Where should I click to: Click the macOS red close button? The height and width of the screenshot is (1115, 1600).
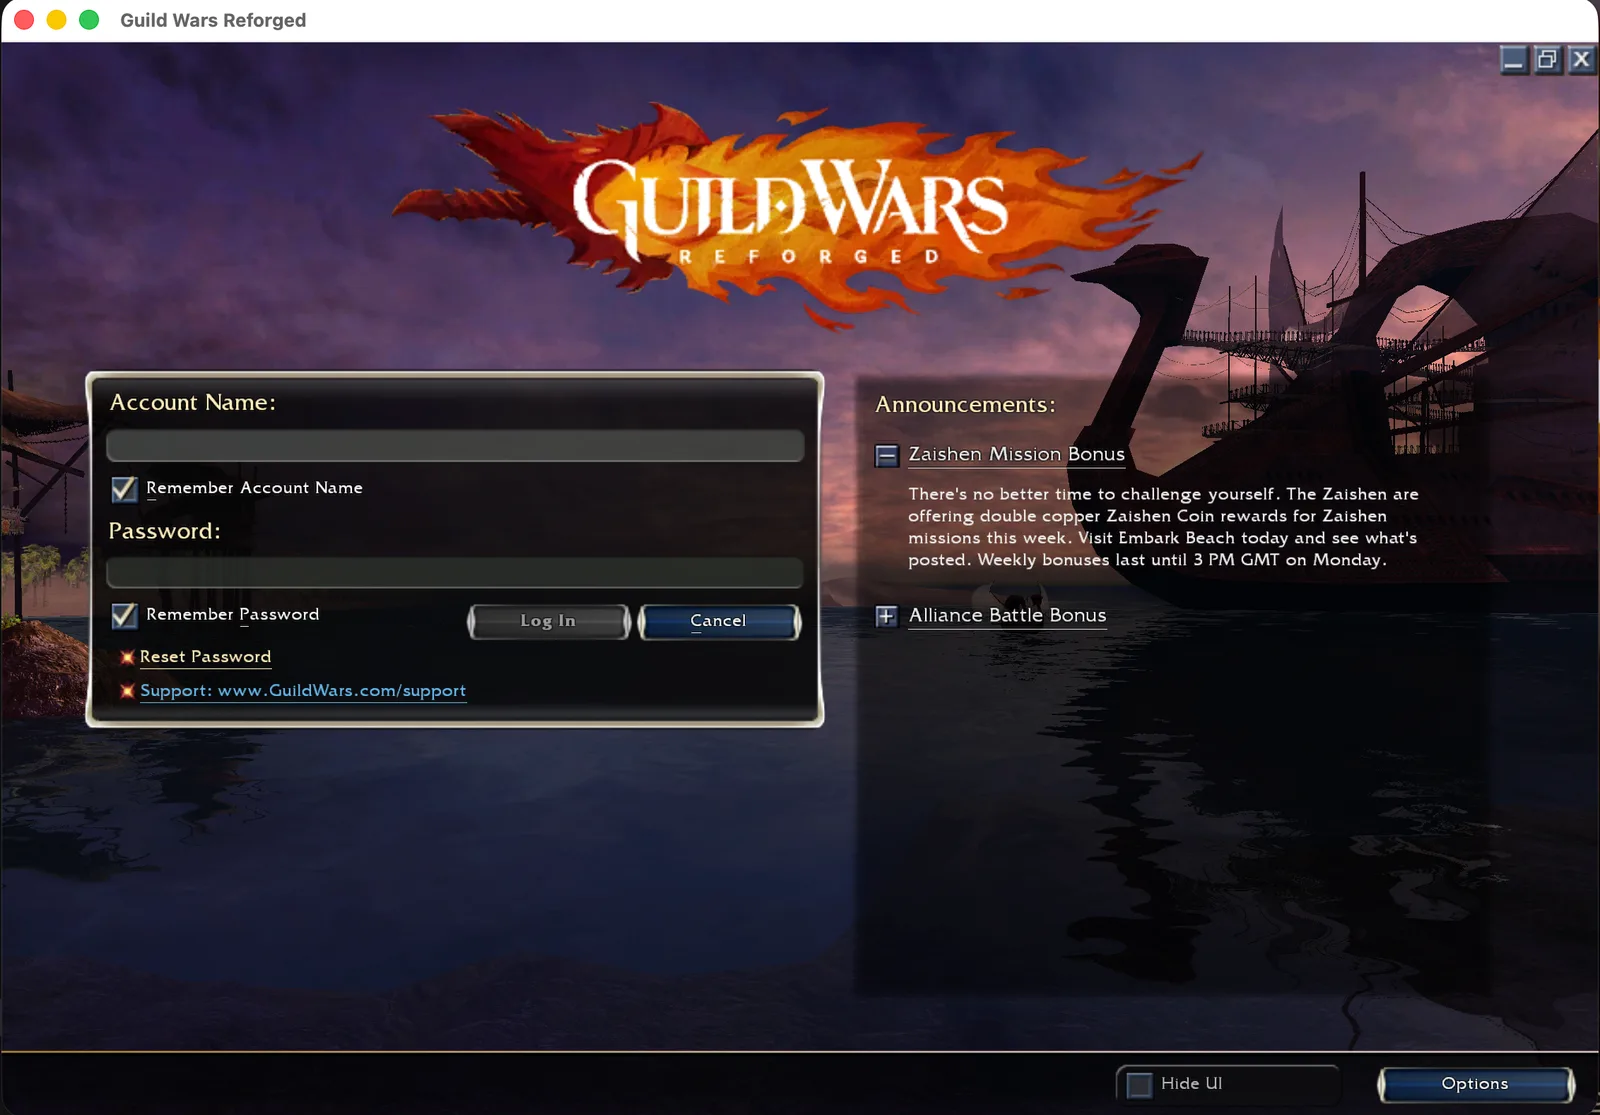(24, 20)
